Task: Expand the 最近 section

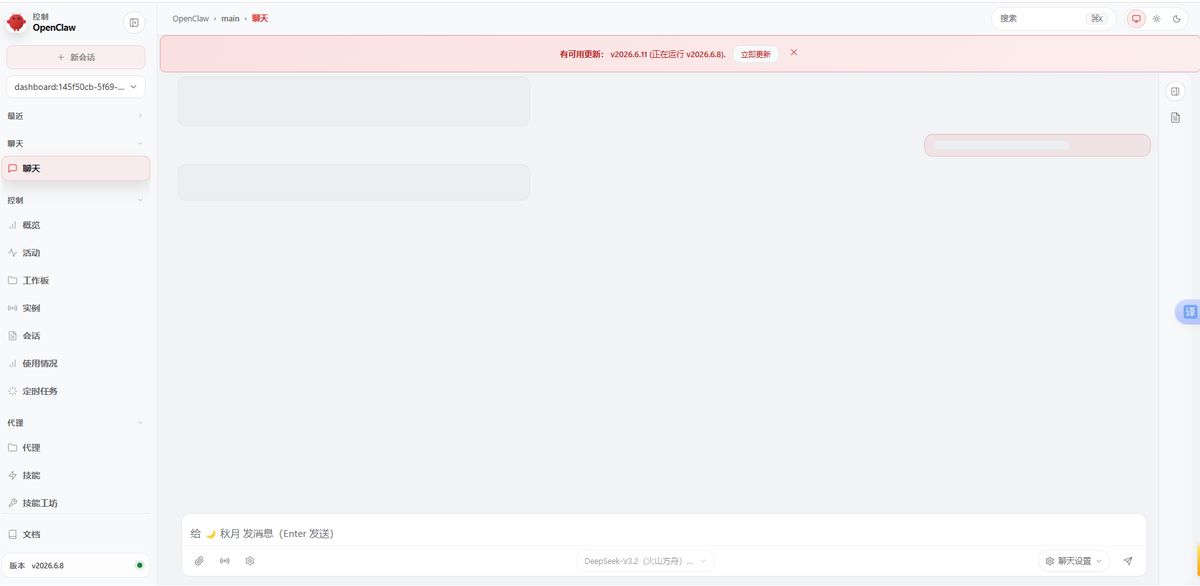Action: (x=76, y=116)
